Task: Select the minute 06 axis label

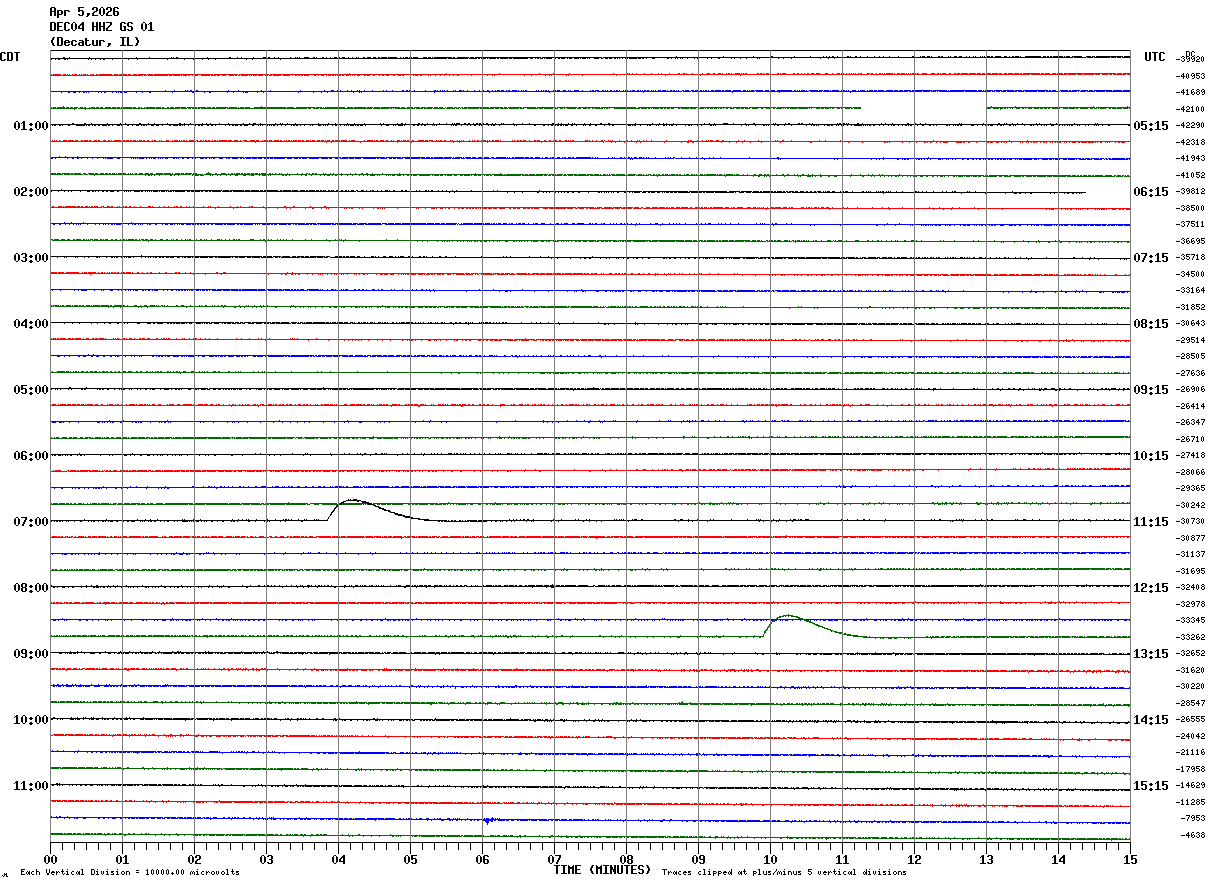Action: click(x=482, y=859)
